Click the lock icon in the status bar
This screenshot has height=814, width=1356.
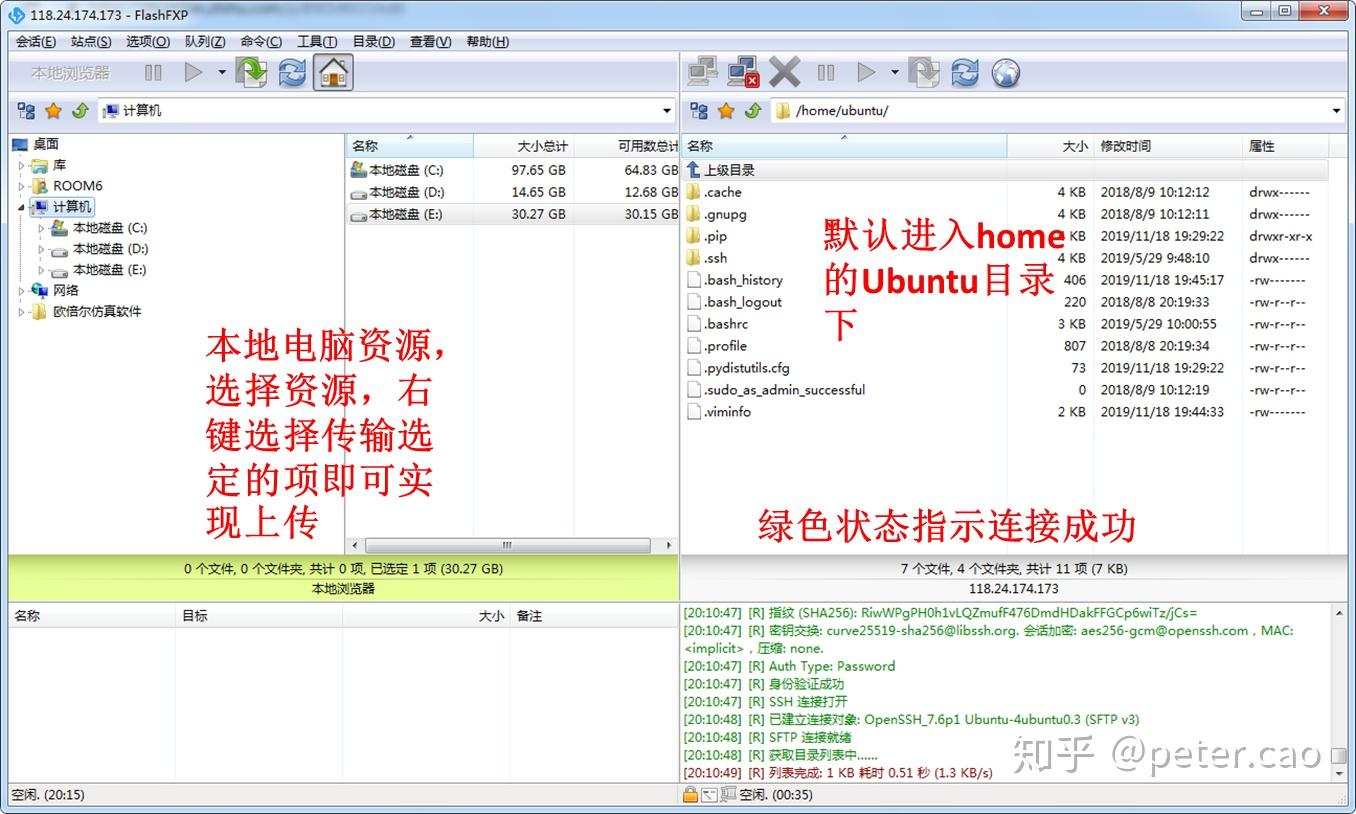(x=690, y=795)
